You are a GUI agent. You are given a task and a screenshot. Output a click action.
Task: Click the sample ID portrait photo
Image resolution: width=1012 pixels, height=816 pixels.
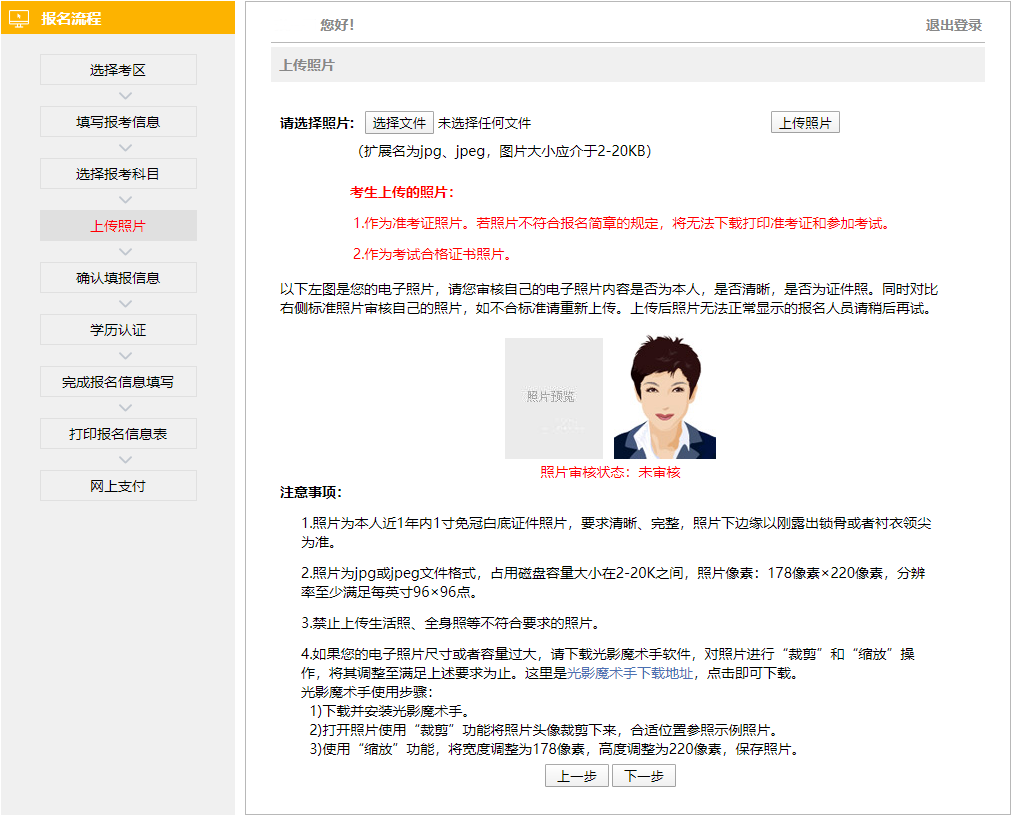point(664,398)
